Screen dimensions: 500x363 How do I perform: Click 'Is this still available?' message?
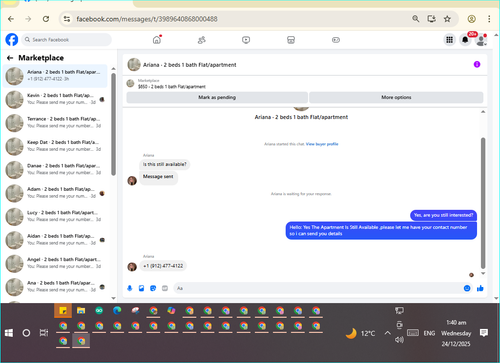[x=165, y=164]
